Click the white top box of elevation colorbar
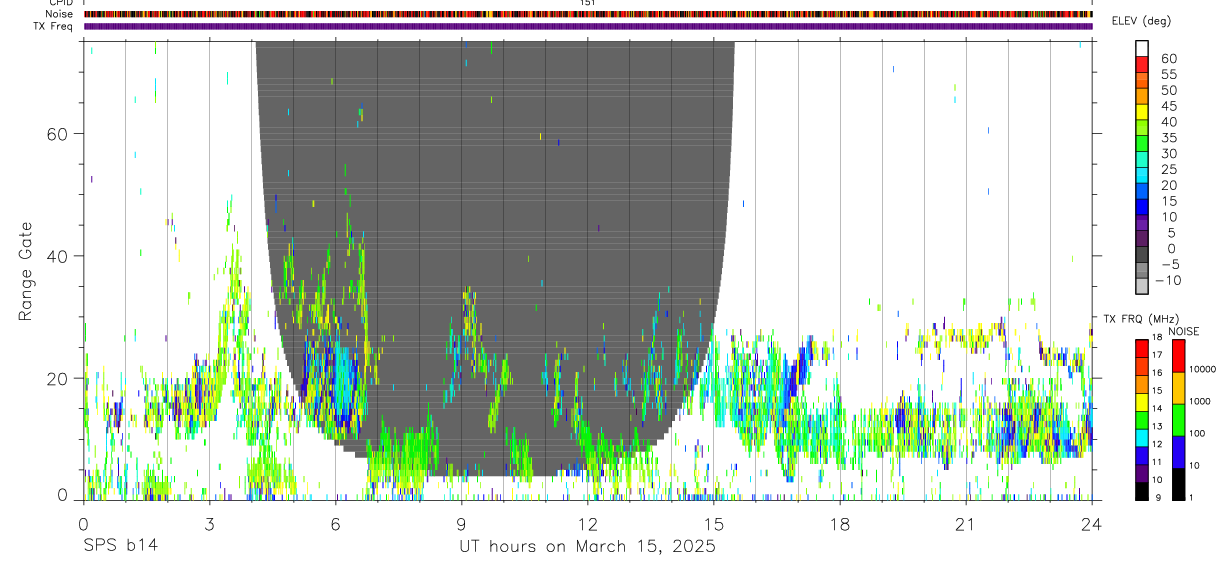Screen dimensions: 1228x567 1142,47
